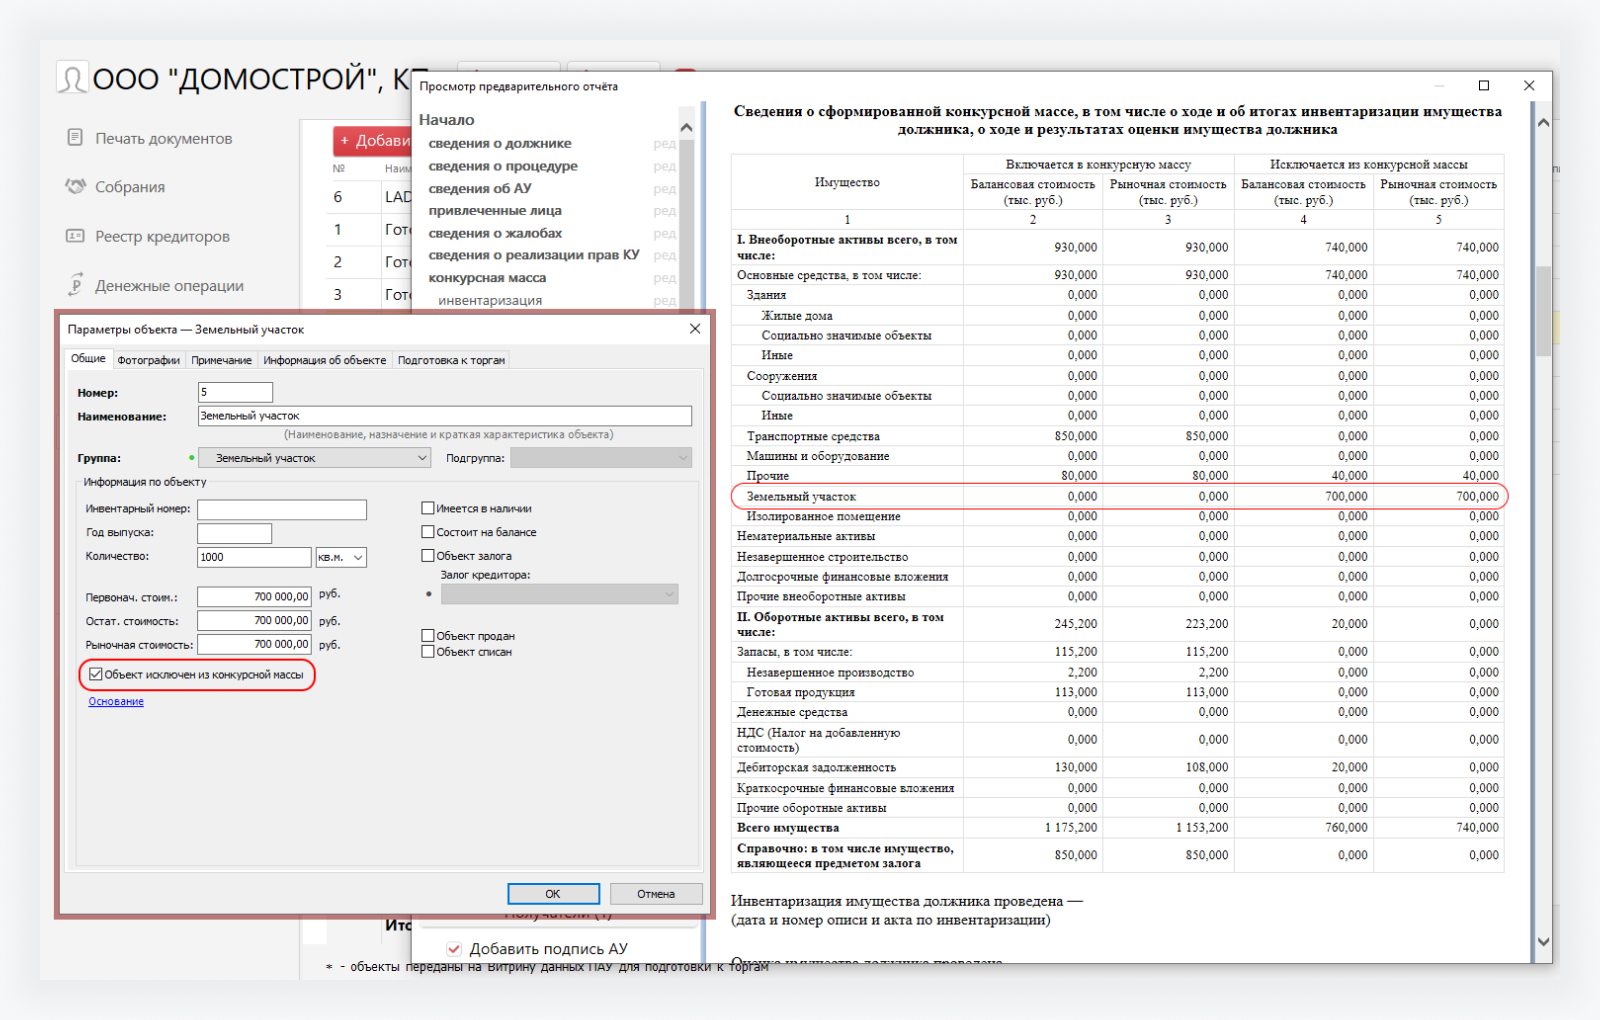Click the Рыночная стоимость field
The image size is (1600, 1020).
pyautogui.click(x=254, y=645)
